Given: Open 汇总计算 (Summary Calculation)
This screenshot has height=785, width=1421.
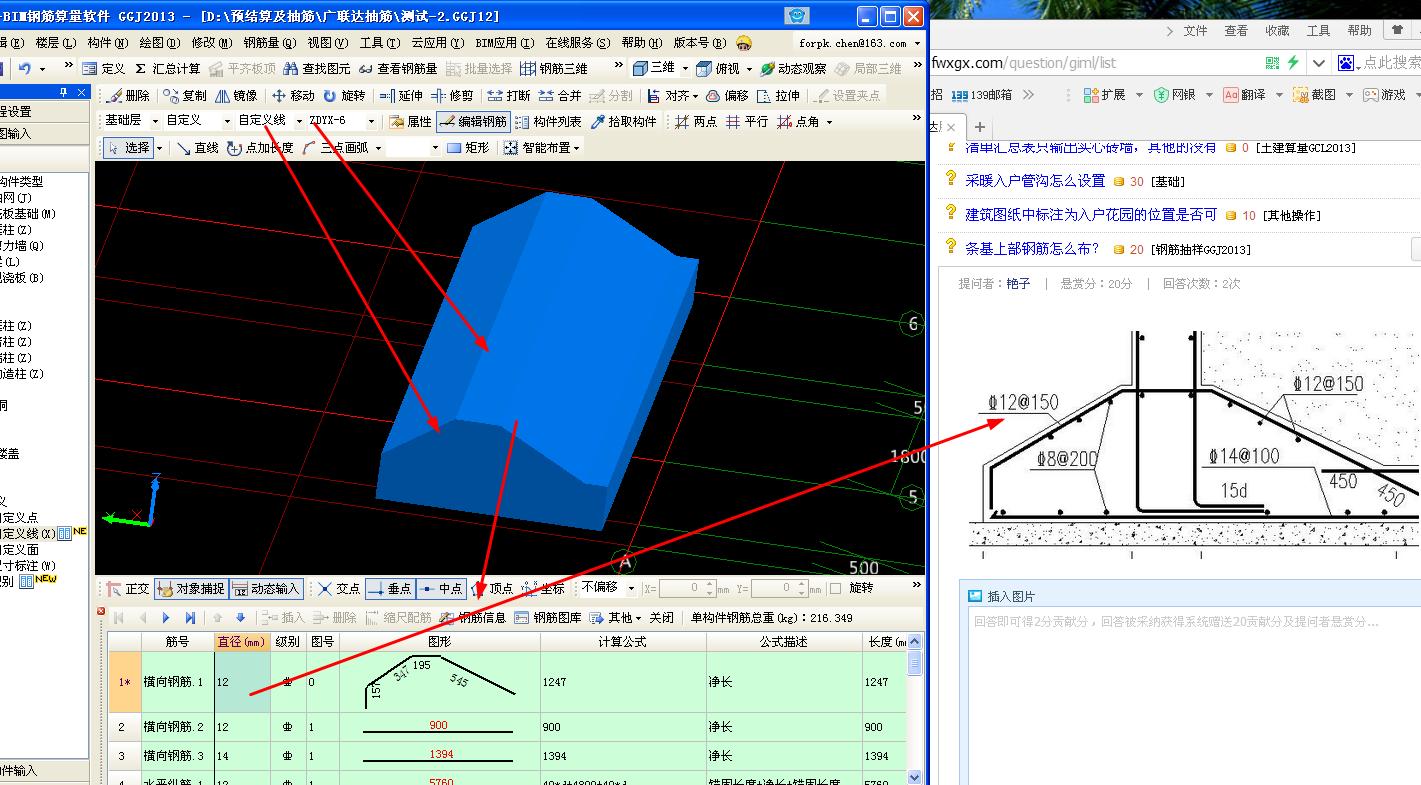Looking at the screenshot, I should point(167,69).
